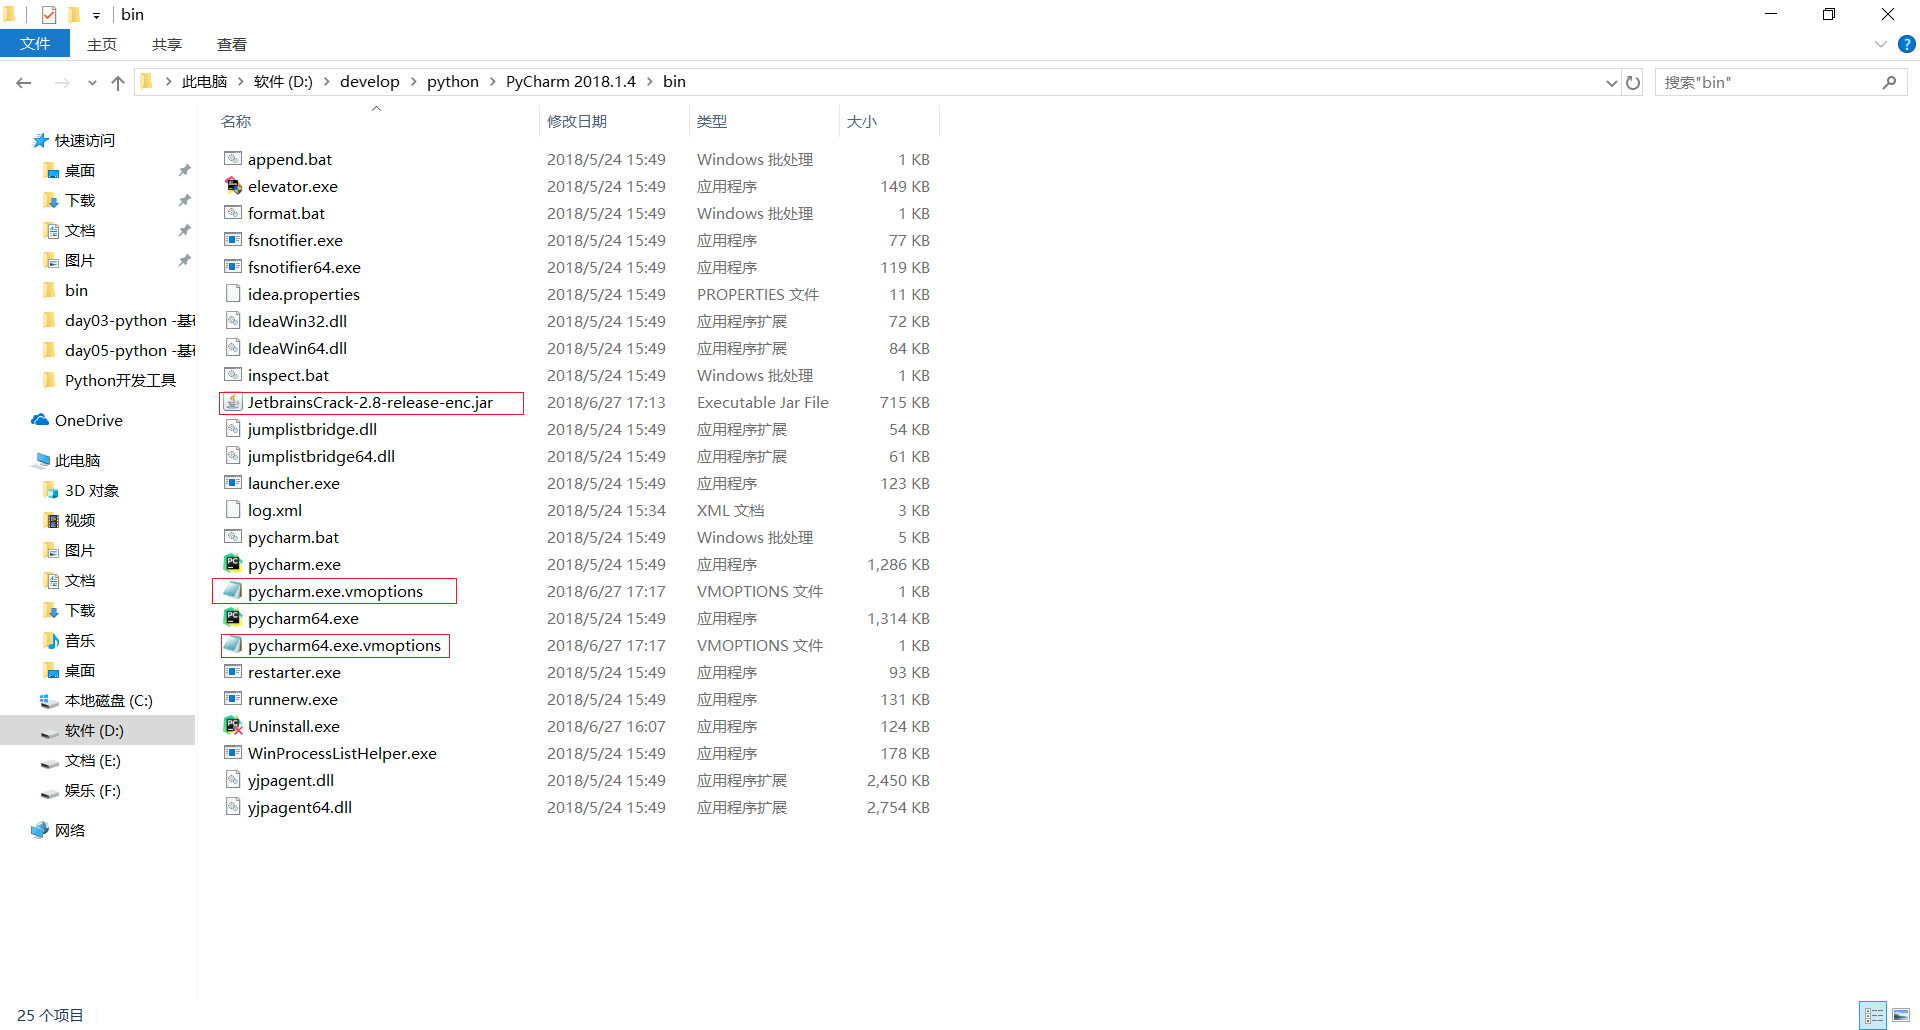Image resolution: width=1920 pixels, height=1030 pixels.
Task: Click the refresh button beside address bar
Action: coord(1633,82)
